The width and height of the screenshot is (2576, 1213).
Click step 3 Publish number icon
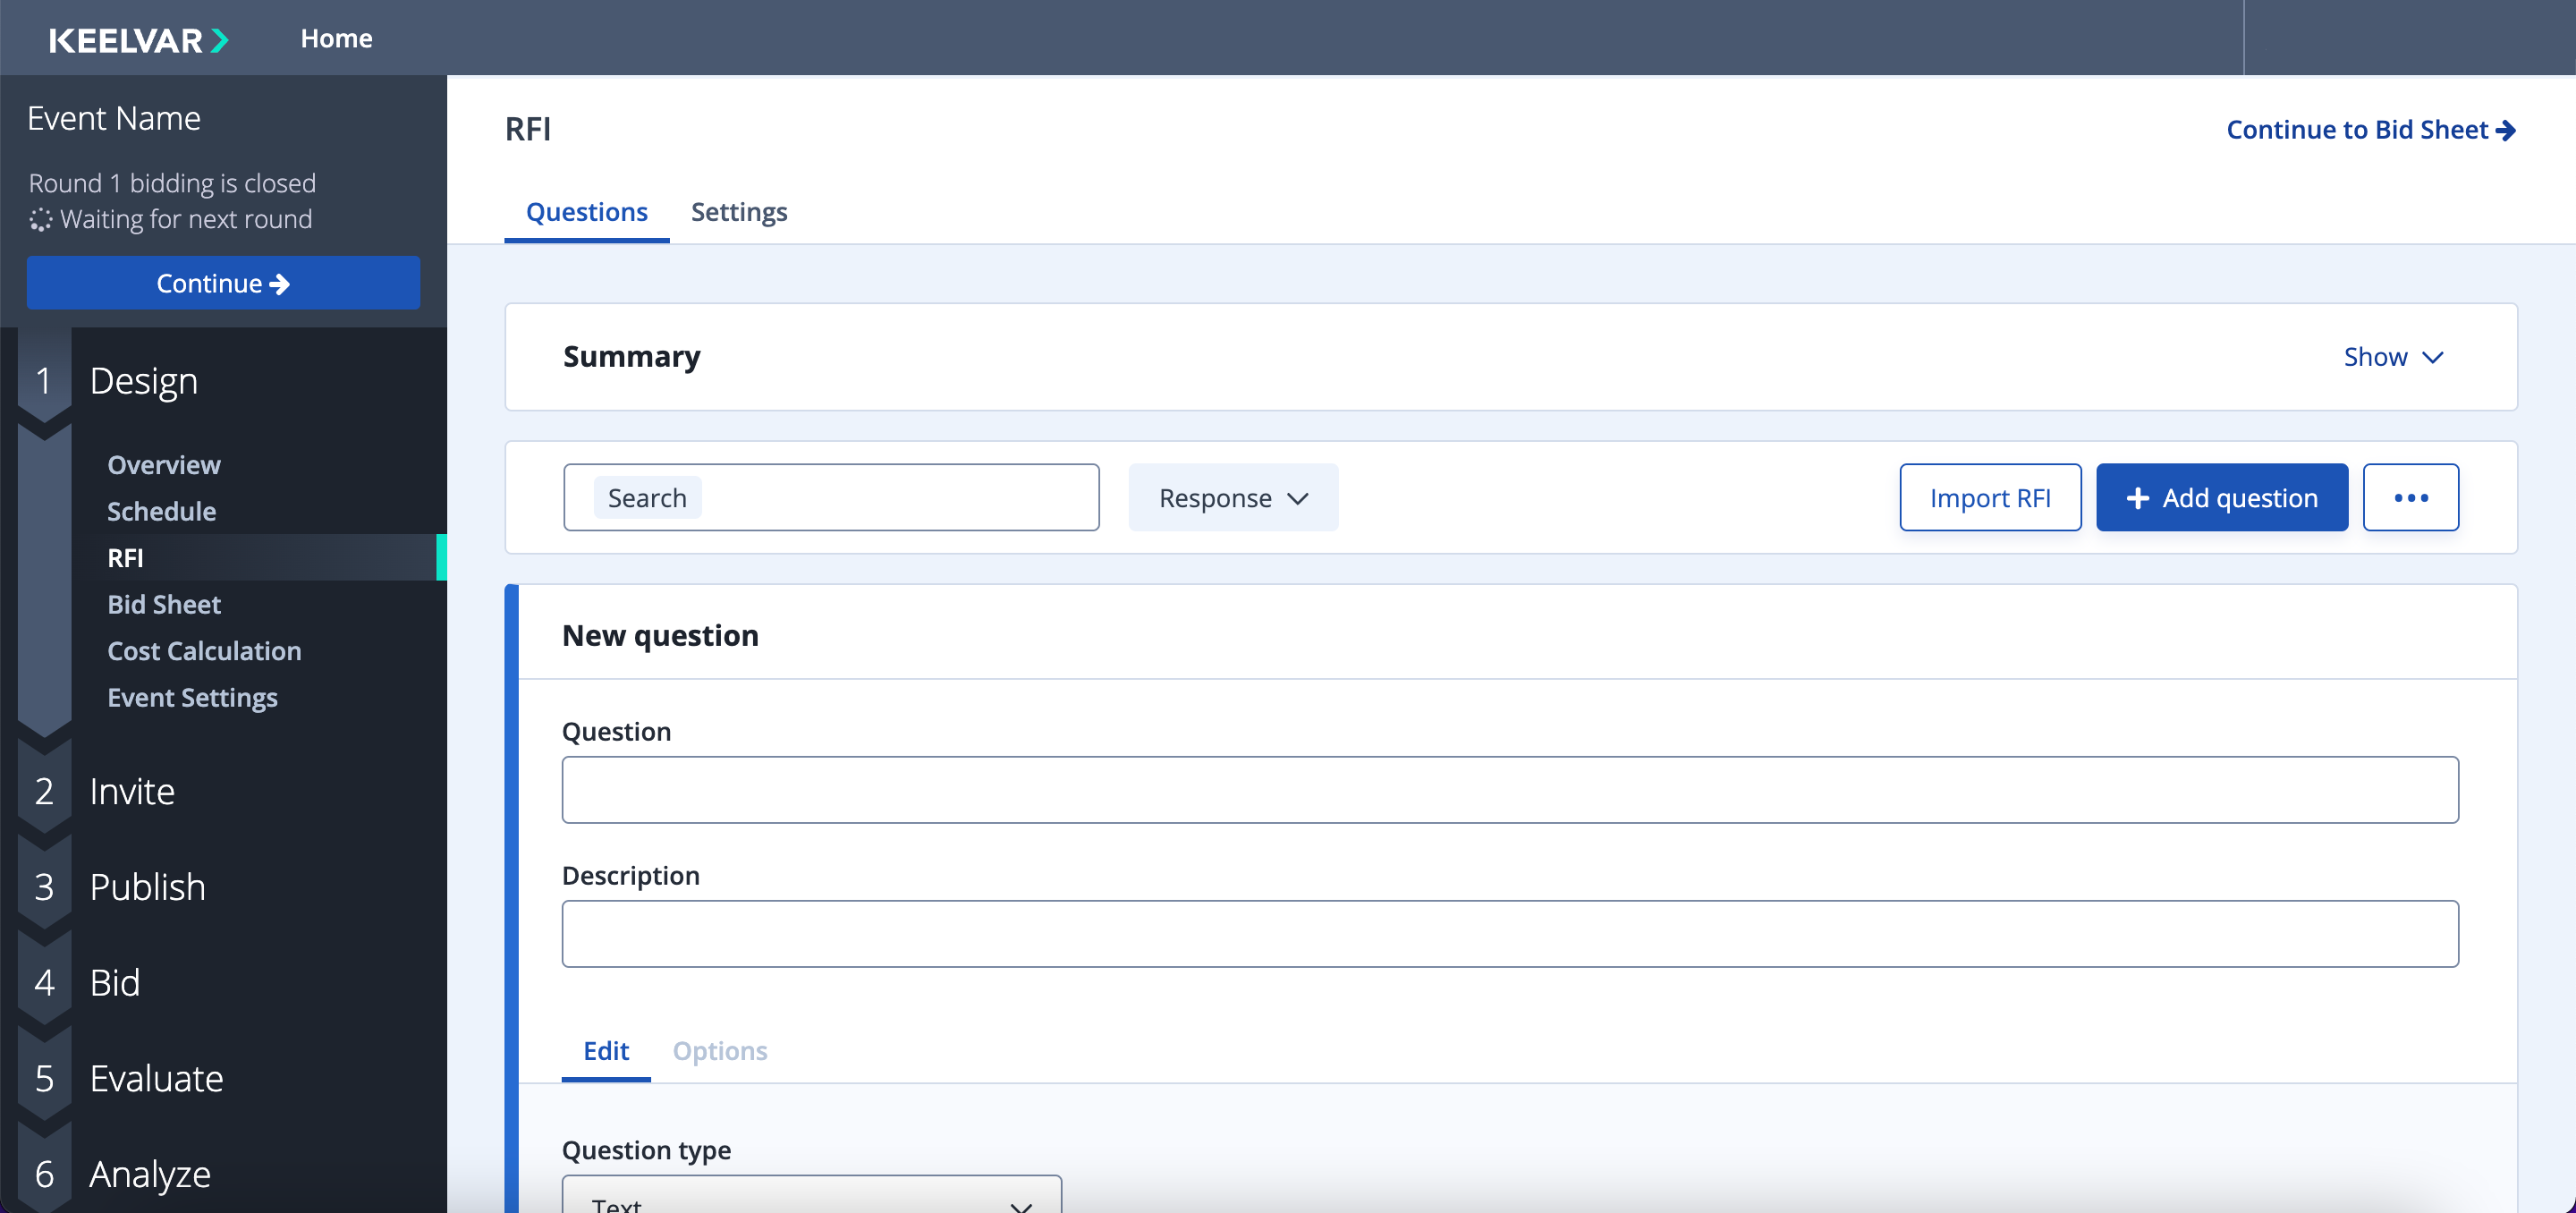click(x=44, y=887)
